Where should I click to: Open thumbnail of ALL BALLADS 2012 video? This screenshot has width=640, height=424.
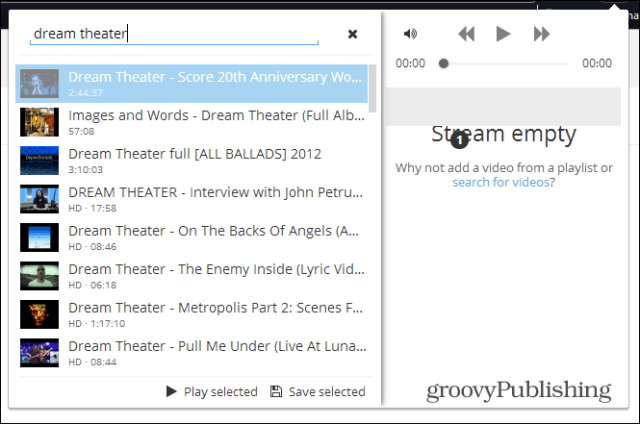coord(39,160)
